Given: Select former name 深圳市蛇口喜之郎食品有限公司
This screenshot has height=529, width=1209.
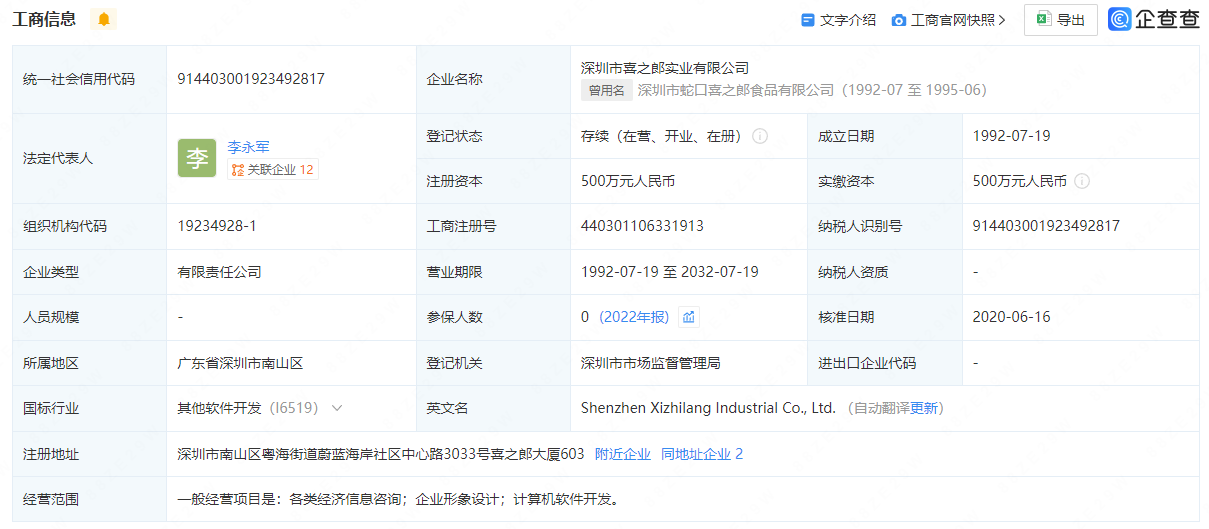Looking at the screenshot, I should tap(736, 90).
